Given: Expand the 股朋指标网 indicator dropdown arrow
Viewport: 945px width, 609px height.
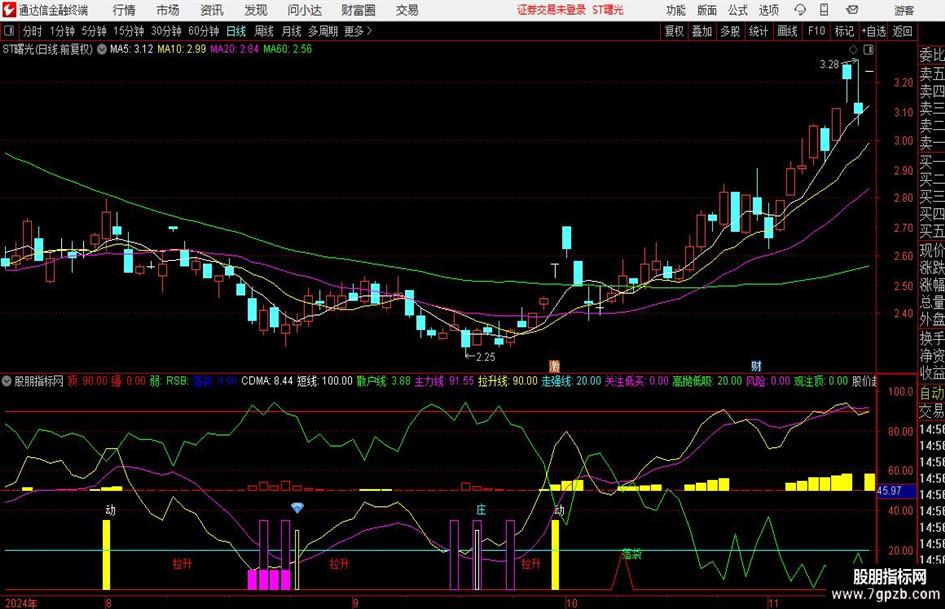Looking at the screenshot, I should pyautogui.click(x=7, y=380).
